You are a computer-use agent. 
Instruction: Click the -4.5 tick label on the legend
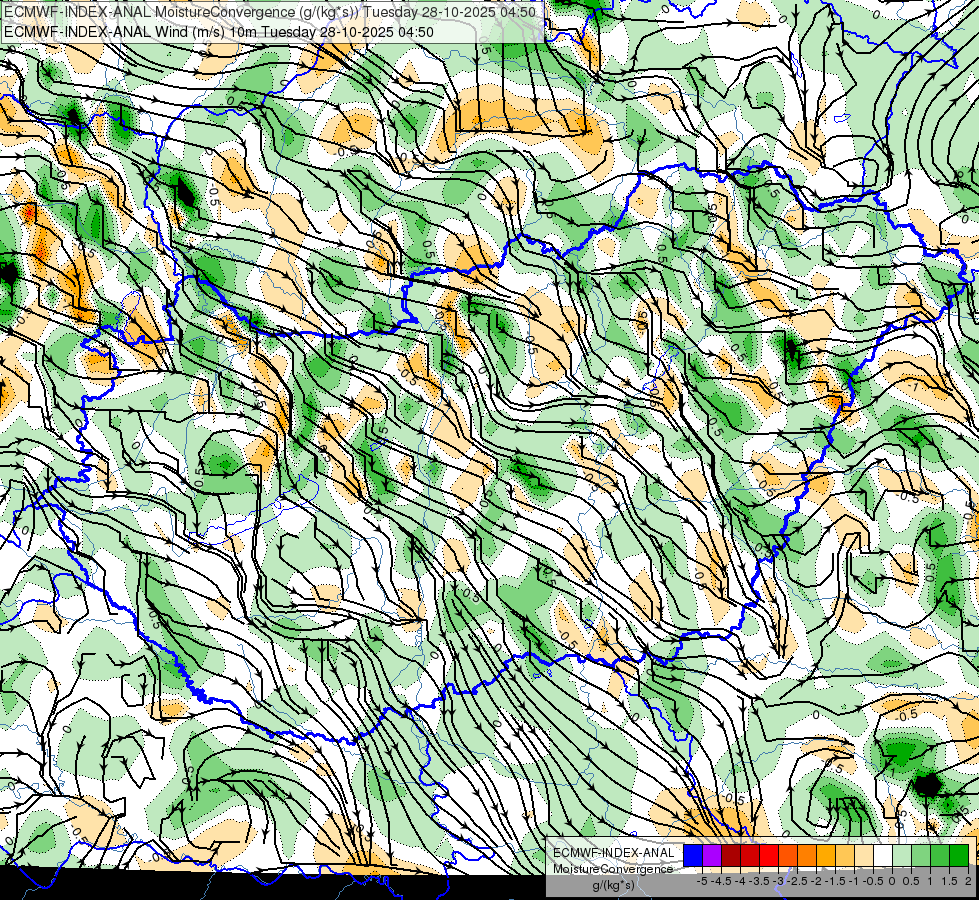tap(721, 881)
